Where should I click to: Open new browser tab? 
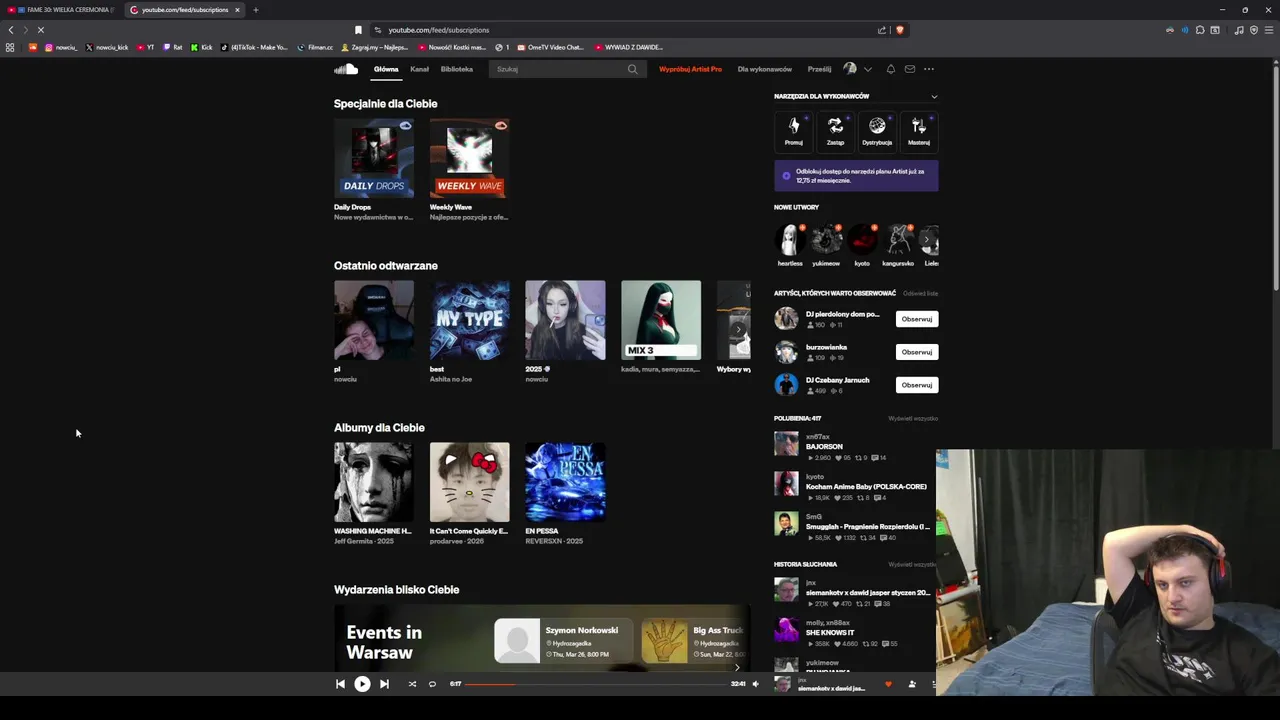click(255, 10)
